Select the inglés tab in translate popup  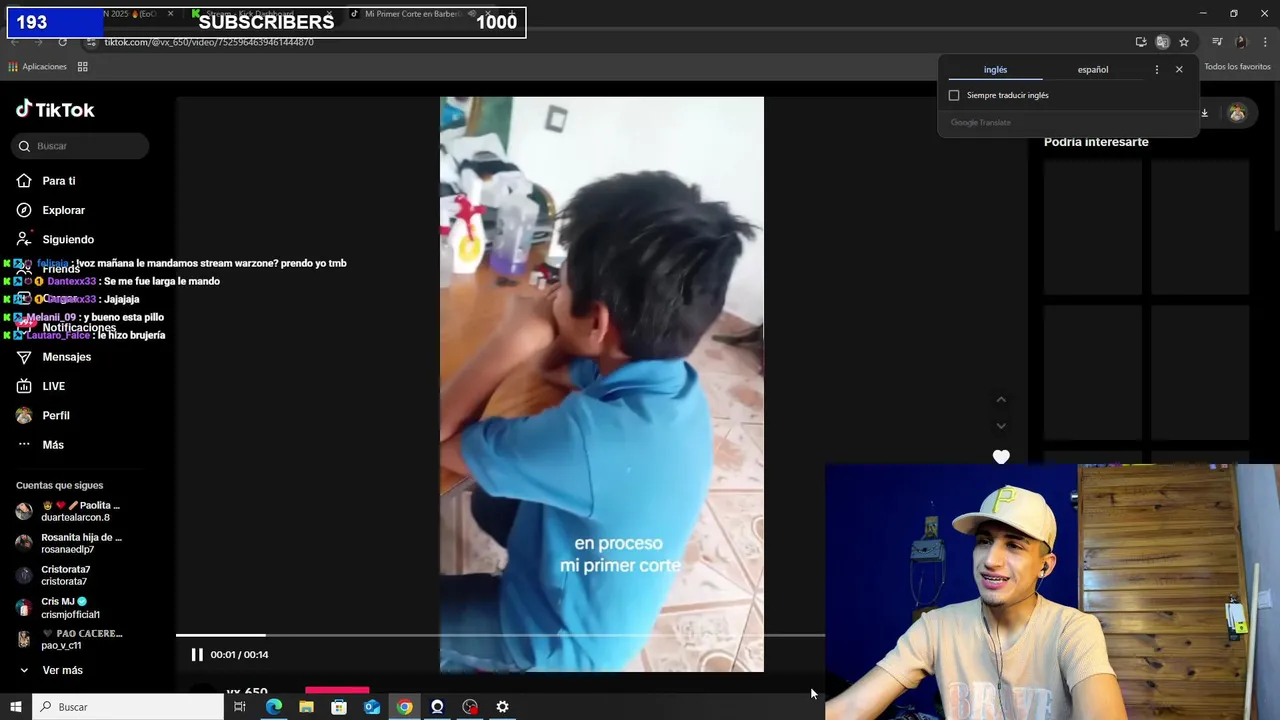[995, 70]
